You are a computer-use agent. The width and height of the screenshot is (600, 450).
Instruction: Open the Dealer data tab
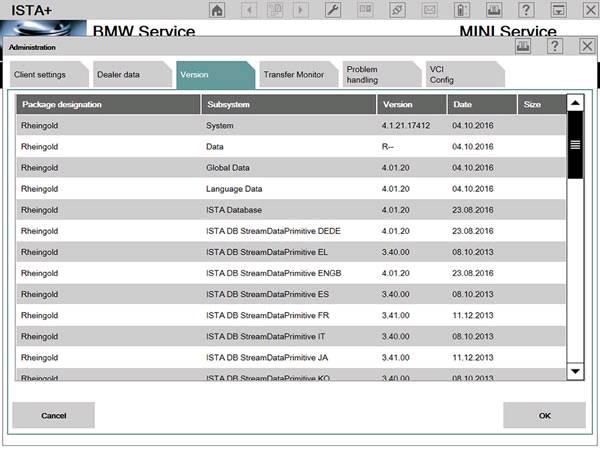click(132, 75)
